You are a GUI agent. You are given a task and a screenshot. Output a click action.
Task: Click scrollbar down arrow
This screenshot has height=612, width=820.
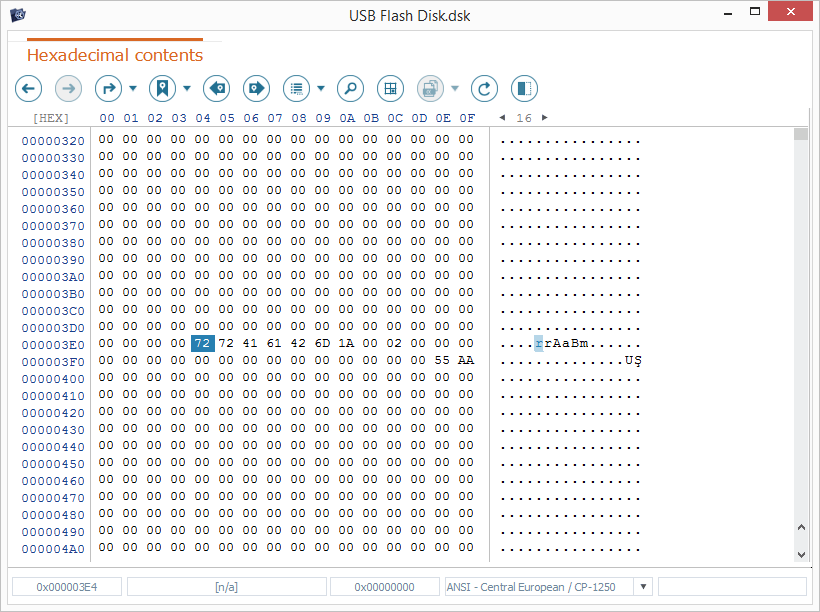point(801,554)
